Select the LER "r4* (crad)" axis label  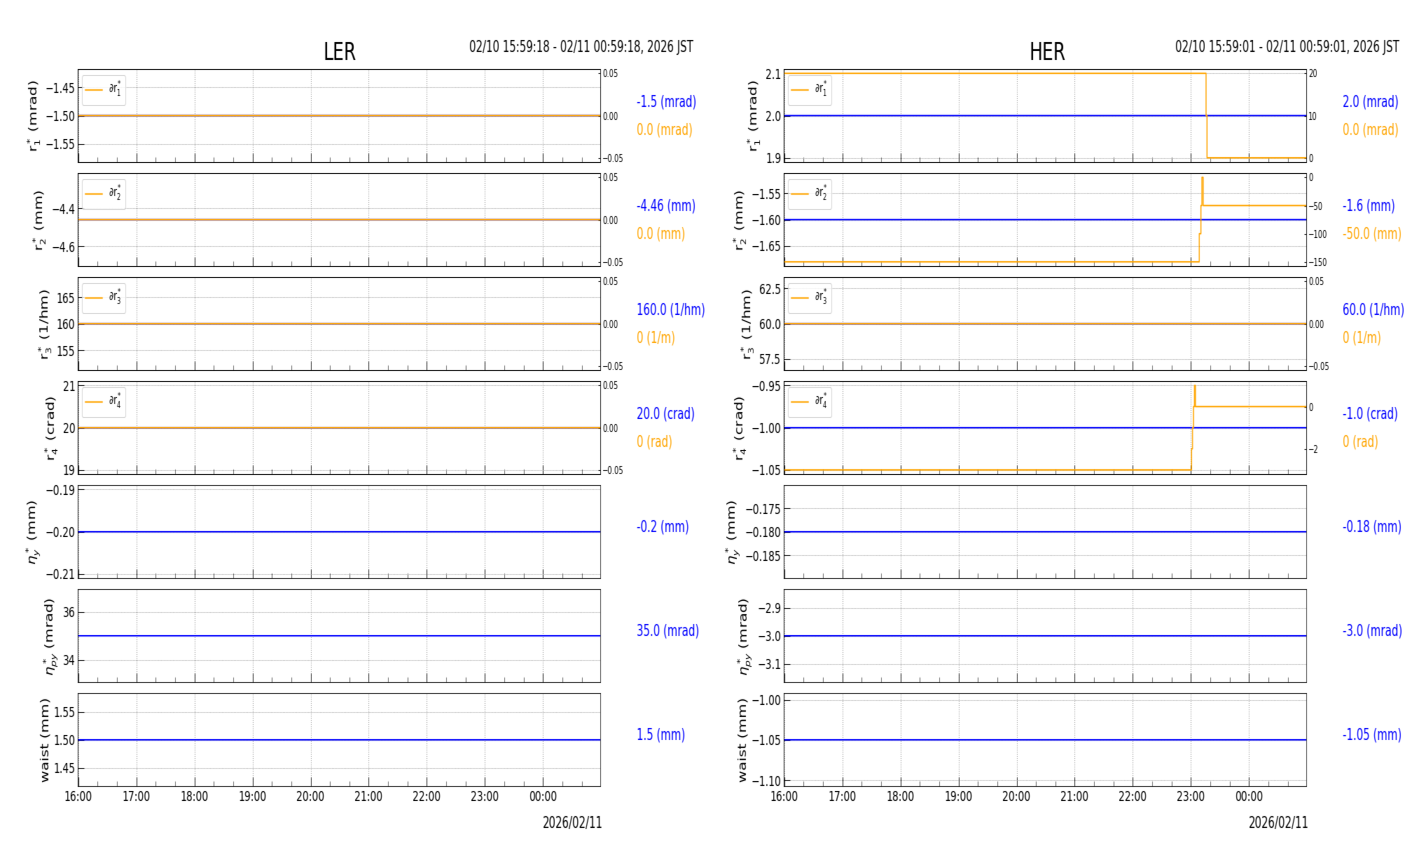[49, 428]
